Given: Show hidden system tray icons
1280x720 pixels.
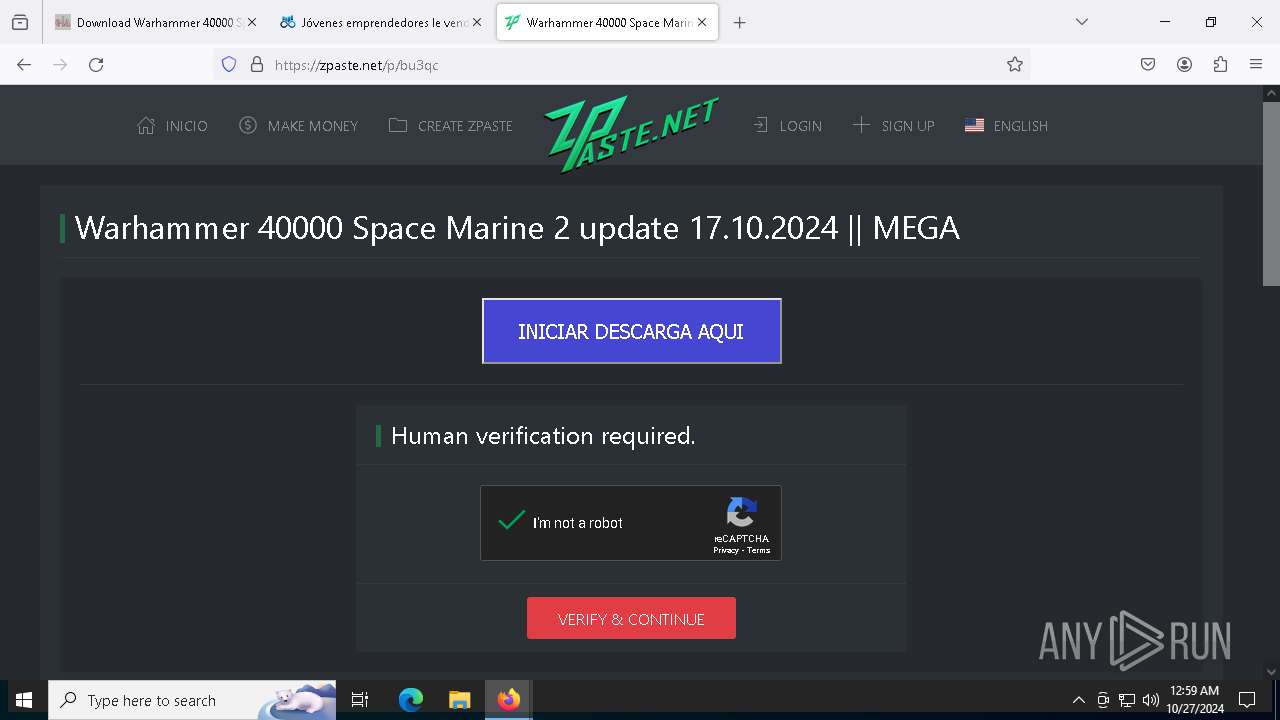Looking at the screenshot, I should (x=1078, y=700).
